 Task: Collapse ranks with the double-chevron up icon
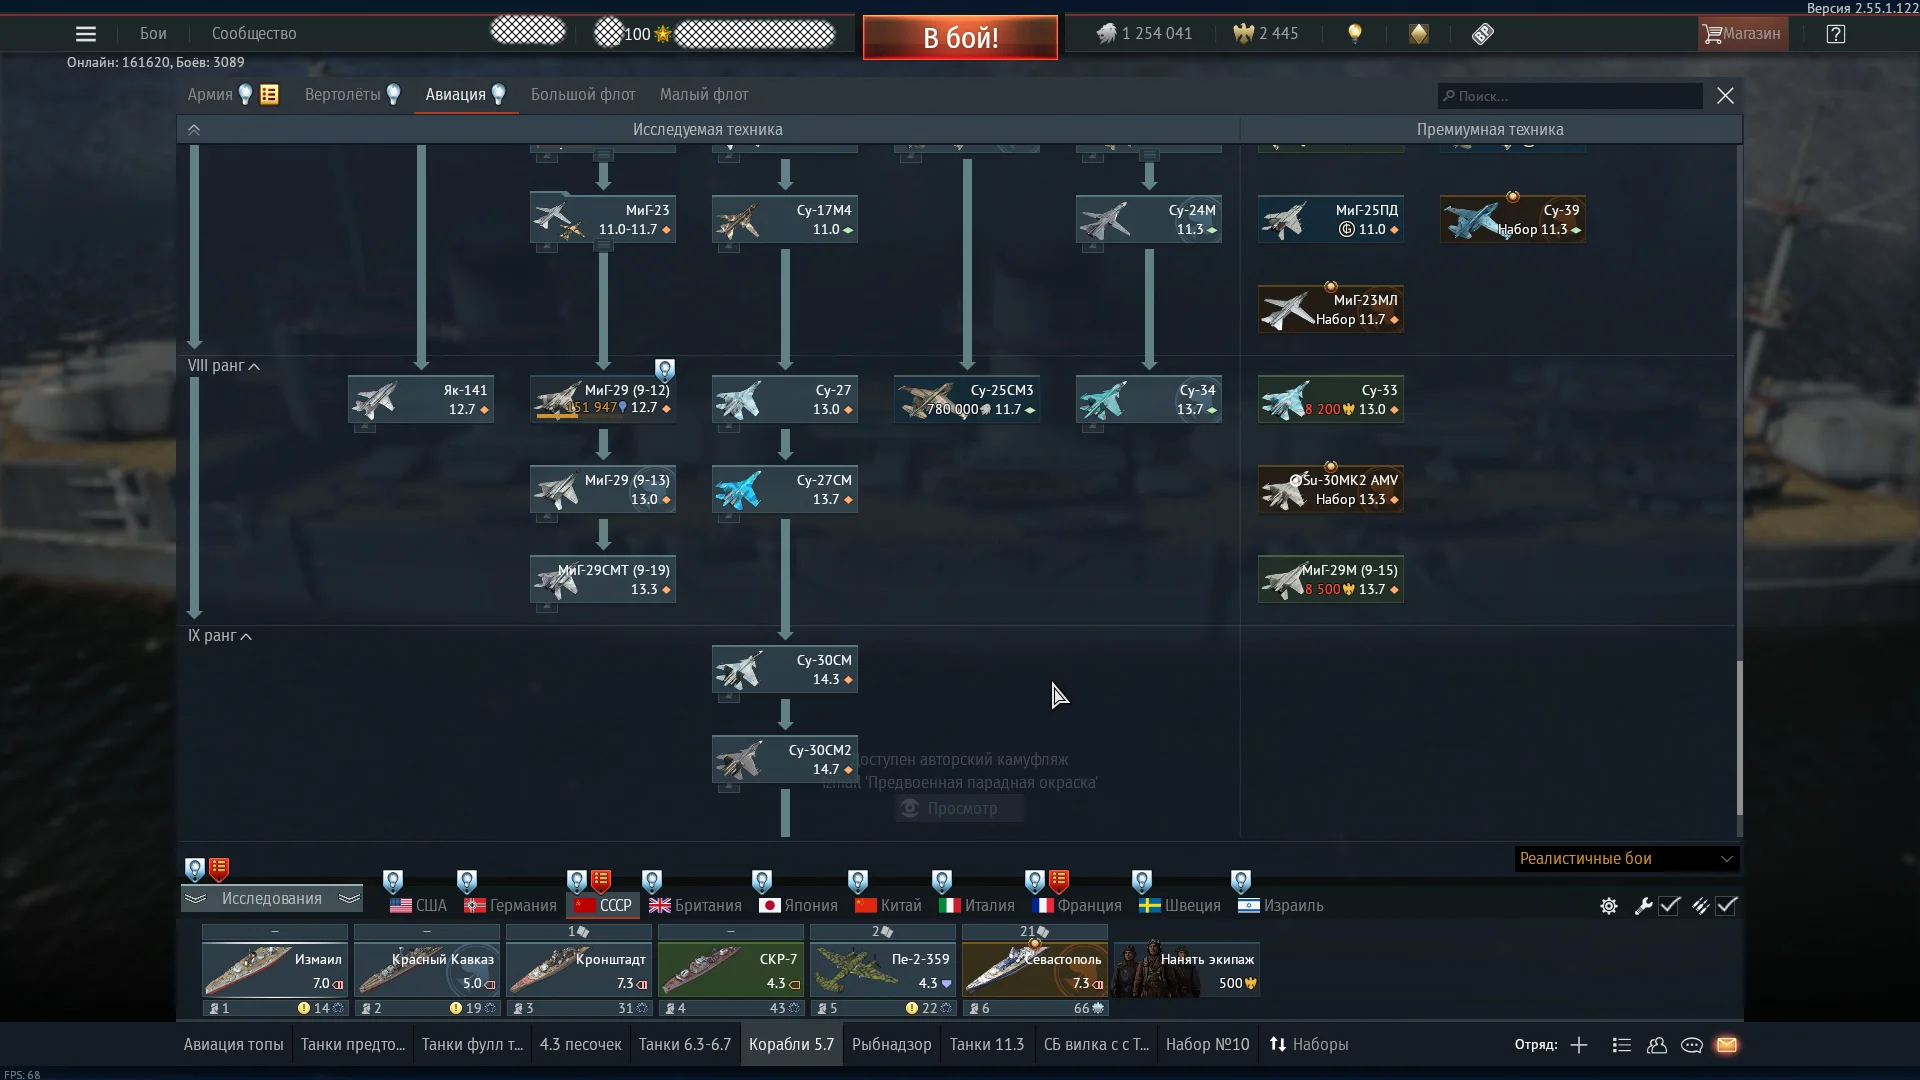click(194, 130)
